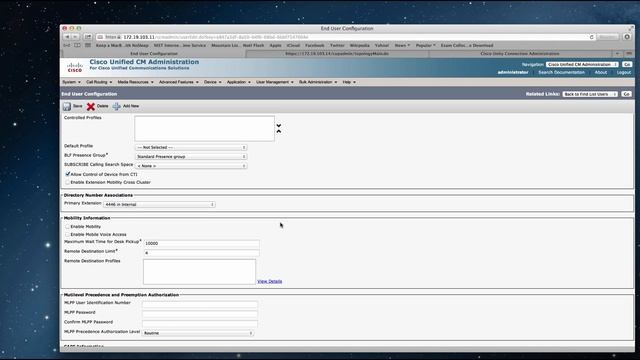Open downloads icon at toolbar right

click(627, 37)
